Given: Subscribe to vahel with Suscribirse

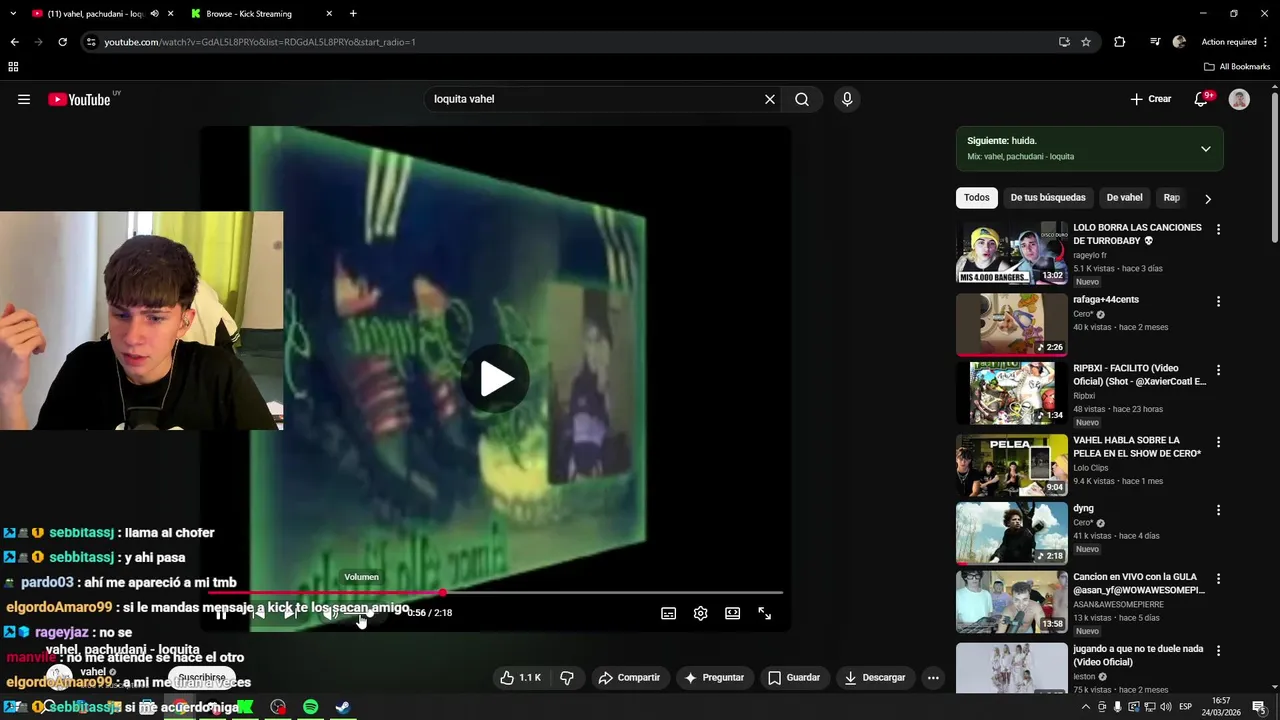Looking at the screenshot, I should pyautogui.click(x=202, y=677).
